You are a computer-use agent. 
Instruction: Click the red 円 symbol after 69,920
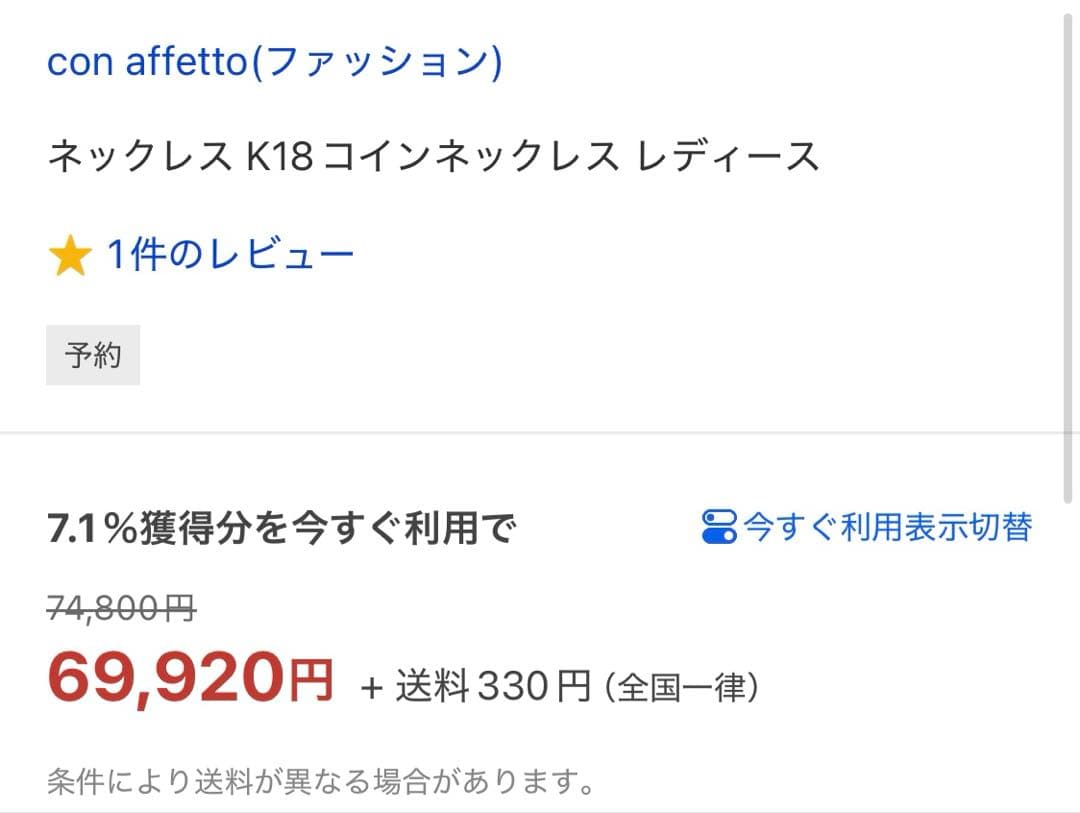click(311, 682)
